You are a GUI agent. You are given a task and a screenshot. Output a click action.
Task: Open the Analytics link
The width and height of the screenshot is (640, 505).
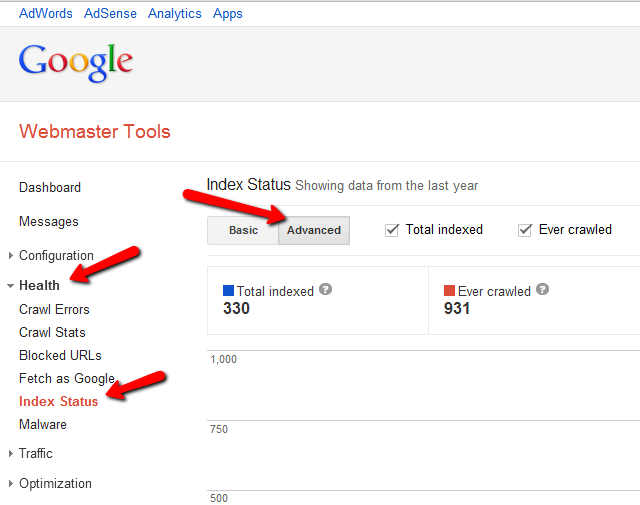point(175,13)
